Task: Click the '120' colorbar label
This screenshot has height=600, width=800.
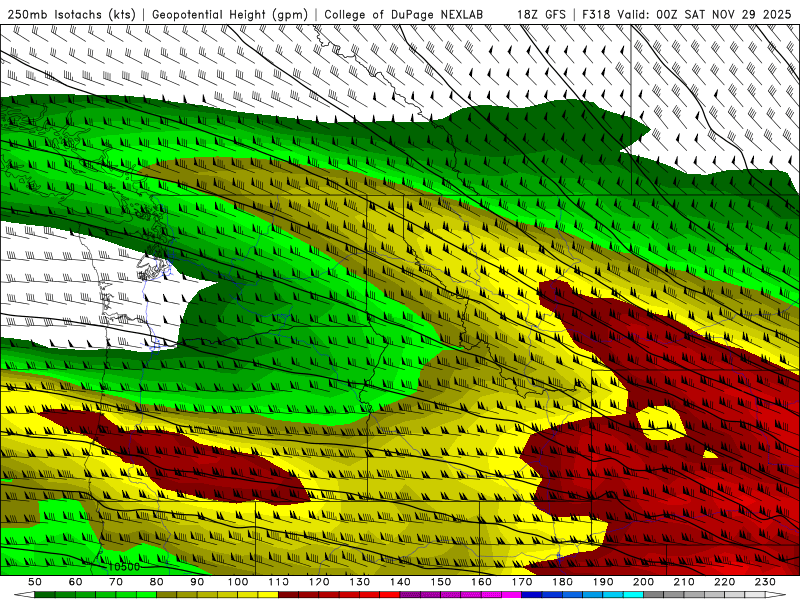Action: click(x=319, y=582)
